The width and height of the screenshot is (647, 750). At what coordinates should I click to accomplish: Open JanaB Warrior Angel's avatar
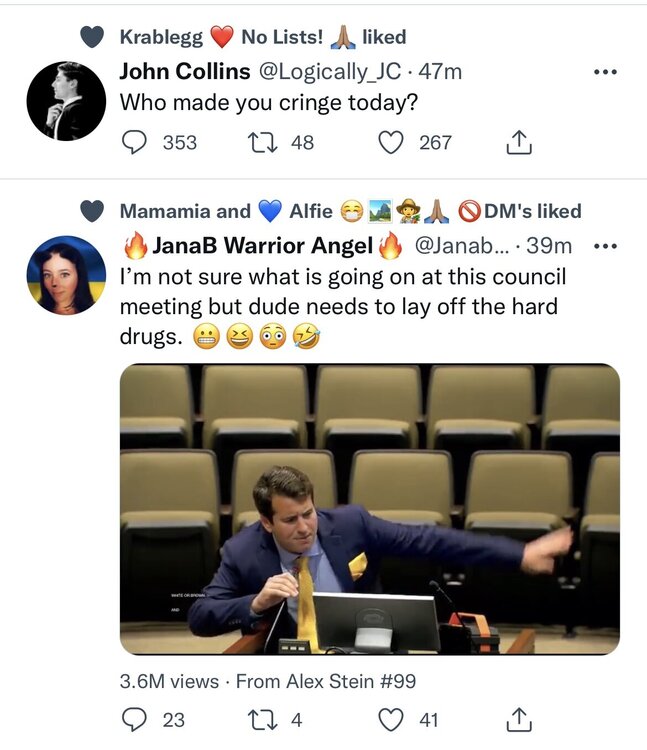pos(66,275)
